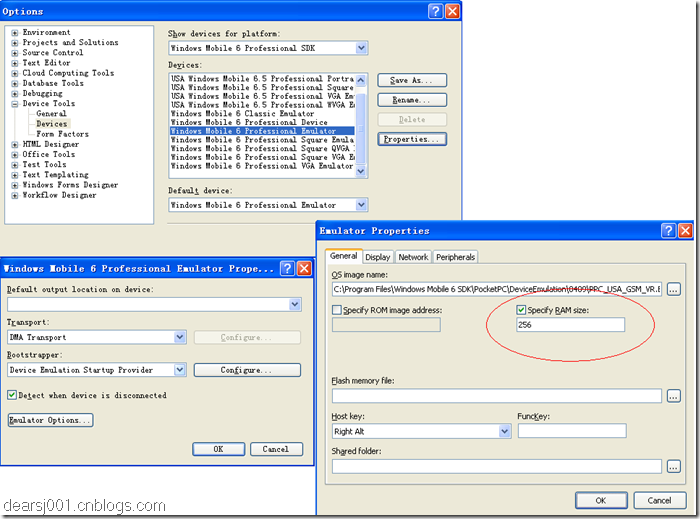Browse for Shared folder
Image resolution: width=700 pixels, height=519 pixels.
click(674, 466)
